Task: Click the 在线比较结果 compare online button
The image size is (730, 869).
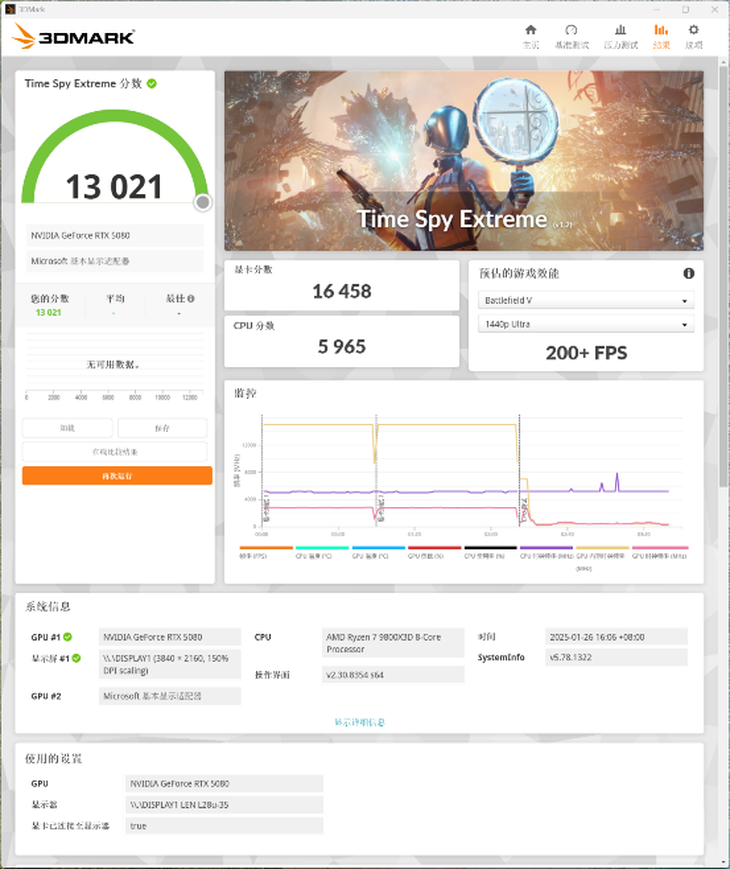Action: click(115, 452)
